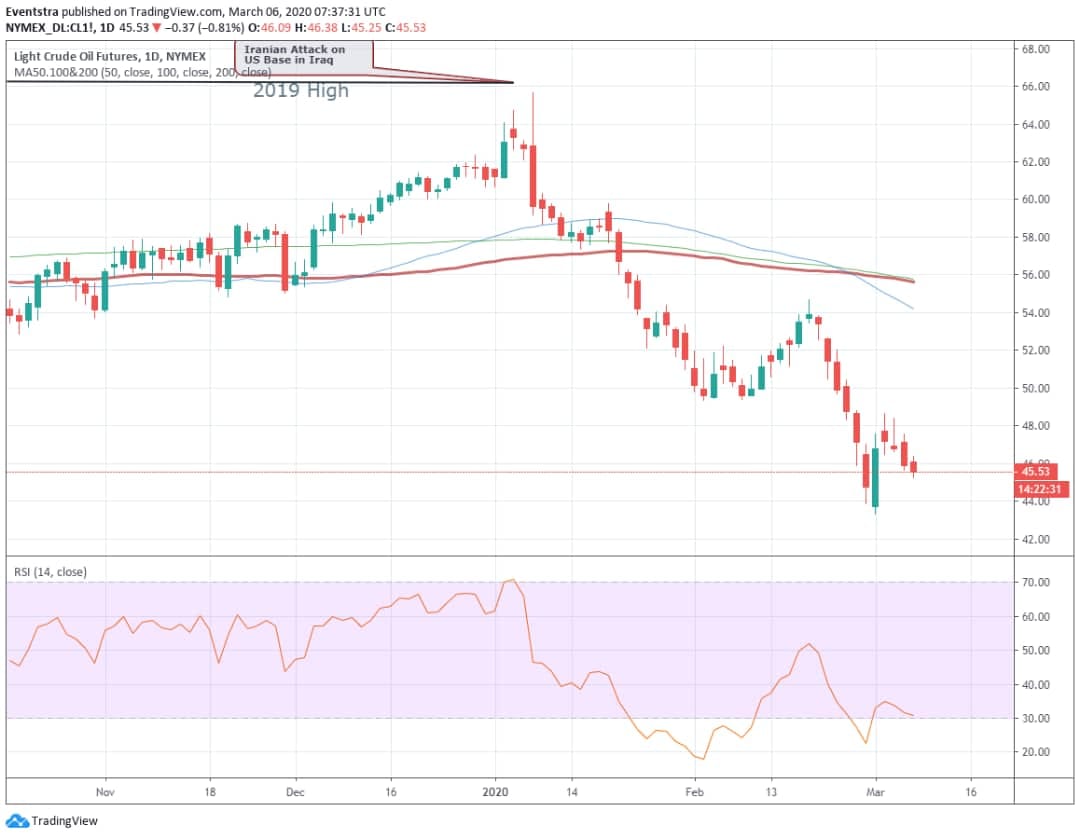
Task: Open the RSI (14, close) indicator legend
Action: tap(50, 572)
